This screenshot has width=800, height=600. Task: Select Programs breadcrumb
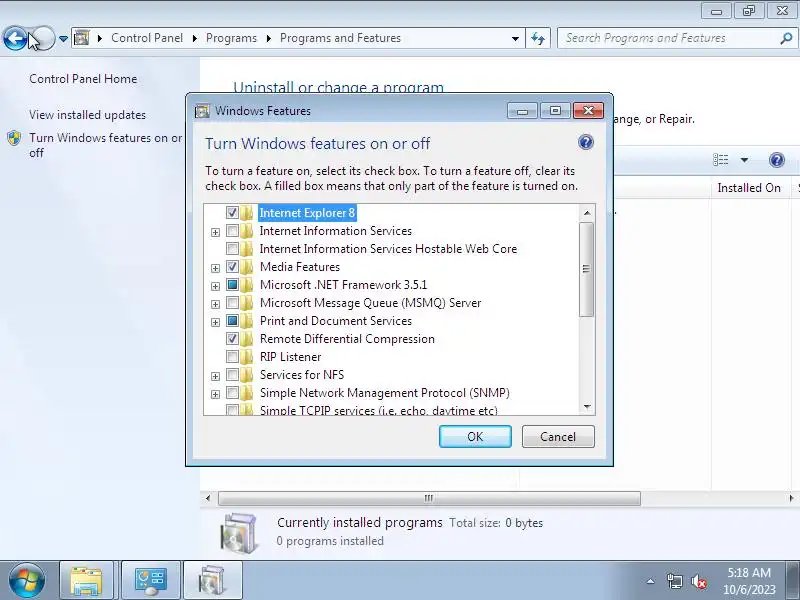(231, 38)
